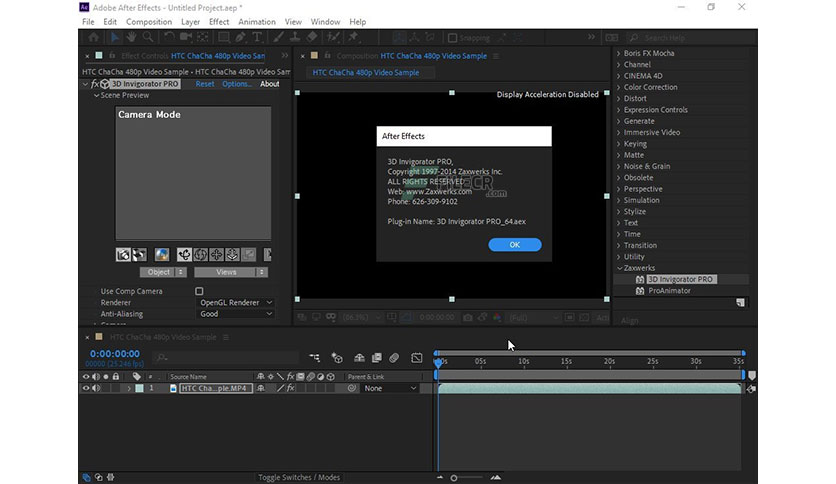
Task: Expand the Color Correction effects category
Action: coord(619,87)
